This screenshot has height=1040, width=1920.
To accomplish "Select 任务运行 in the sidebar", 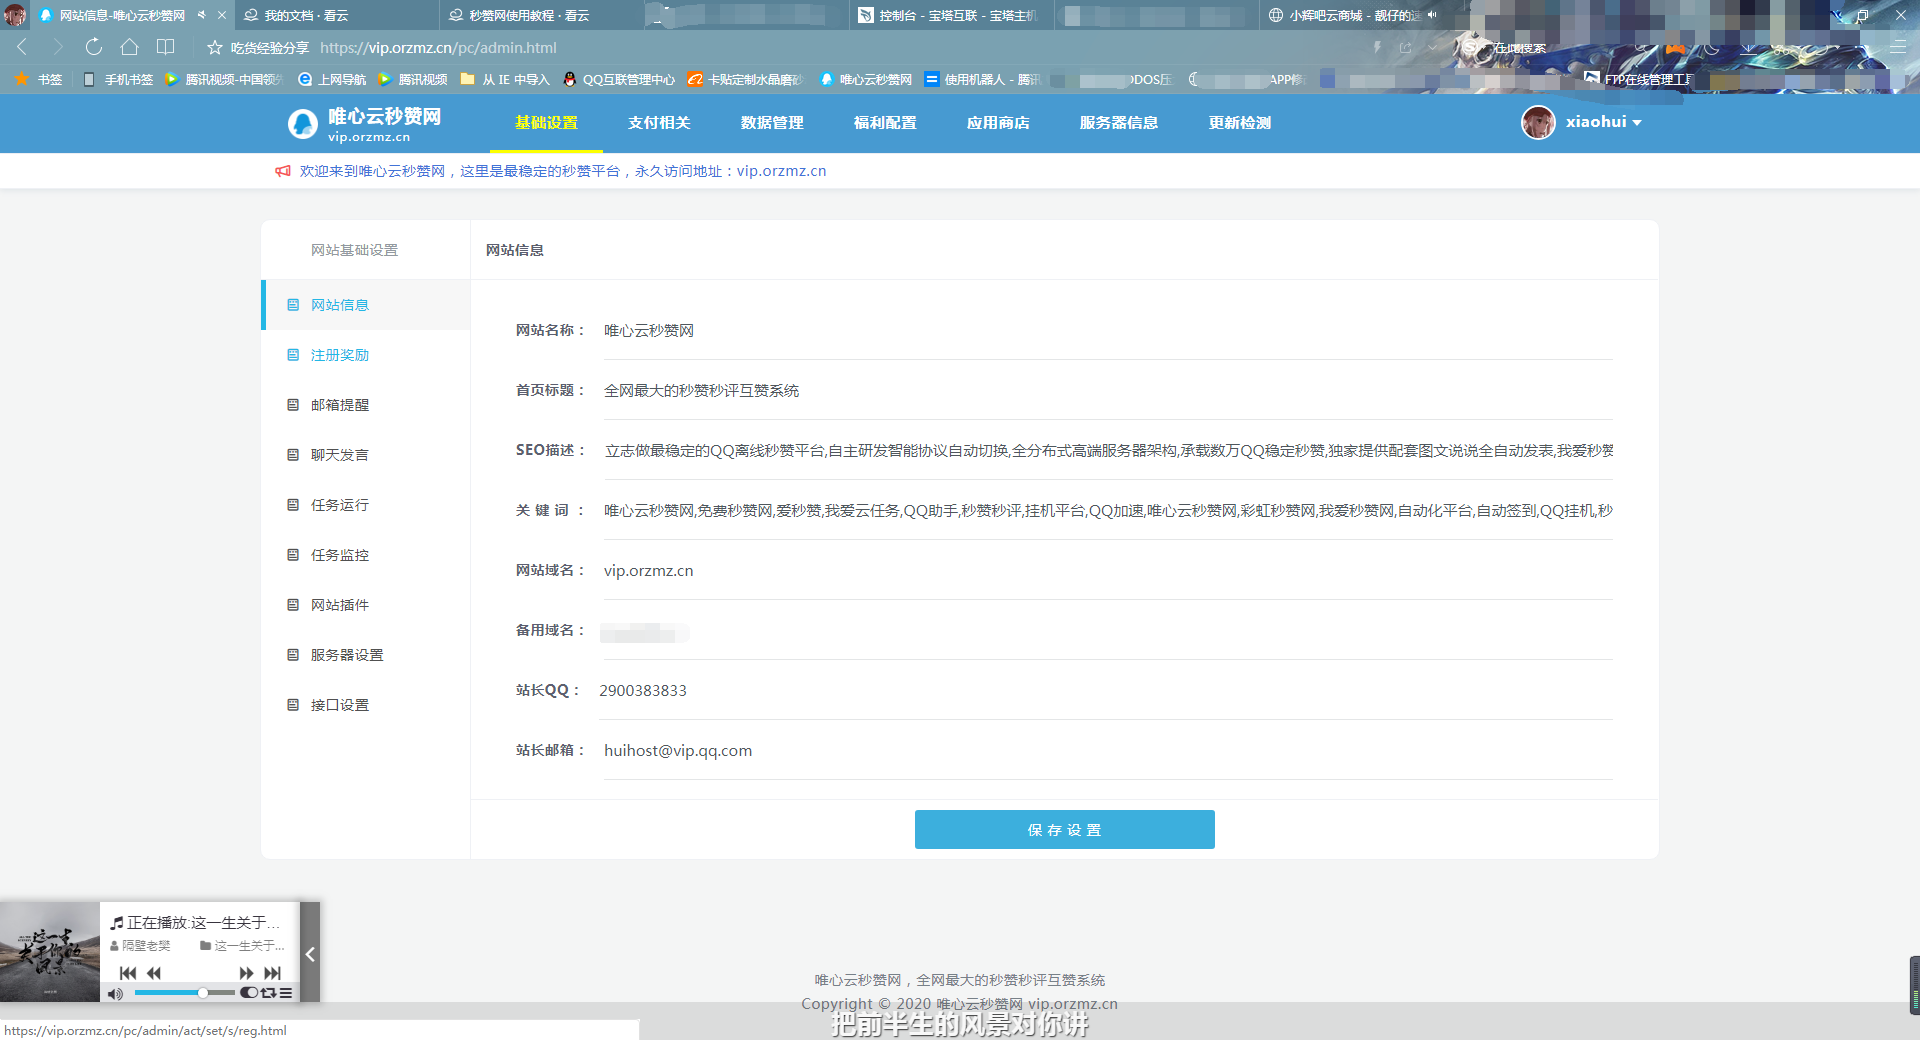I will (x=366, y=505).
